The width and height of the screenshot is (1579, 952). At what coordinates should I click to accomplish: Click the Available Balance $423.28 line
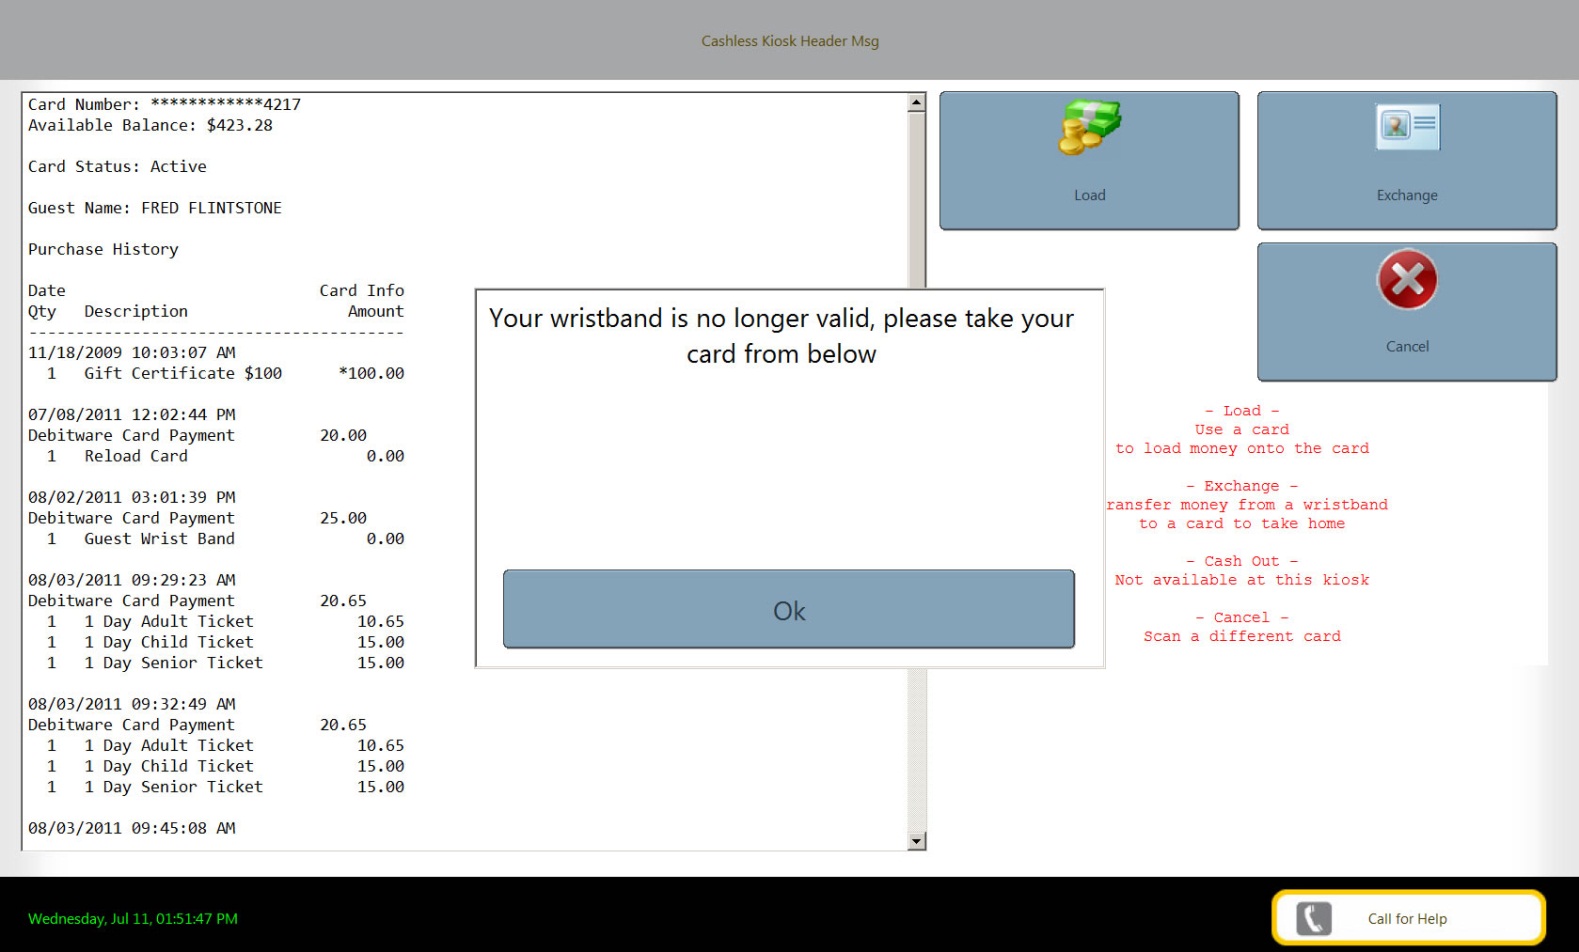[x=150, y=125]
